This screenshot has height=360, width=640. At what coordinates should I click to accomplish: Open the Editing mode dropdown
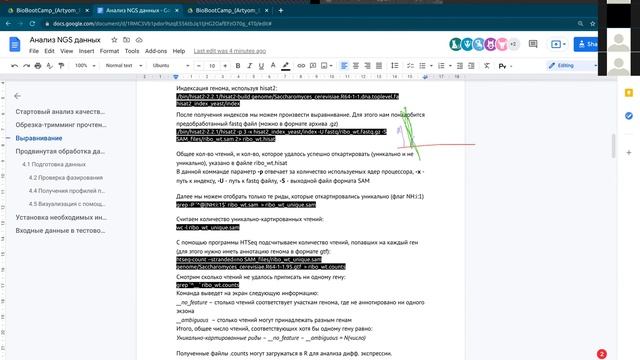[x=572, y=65]
